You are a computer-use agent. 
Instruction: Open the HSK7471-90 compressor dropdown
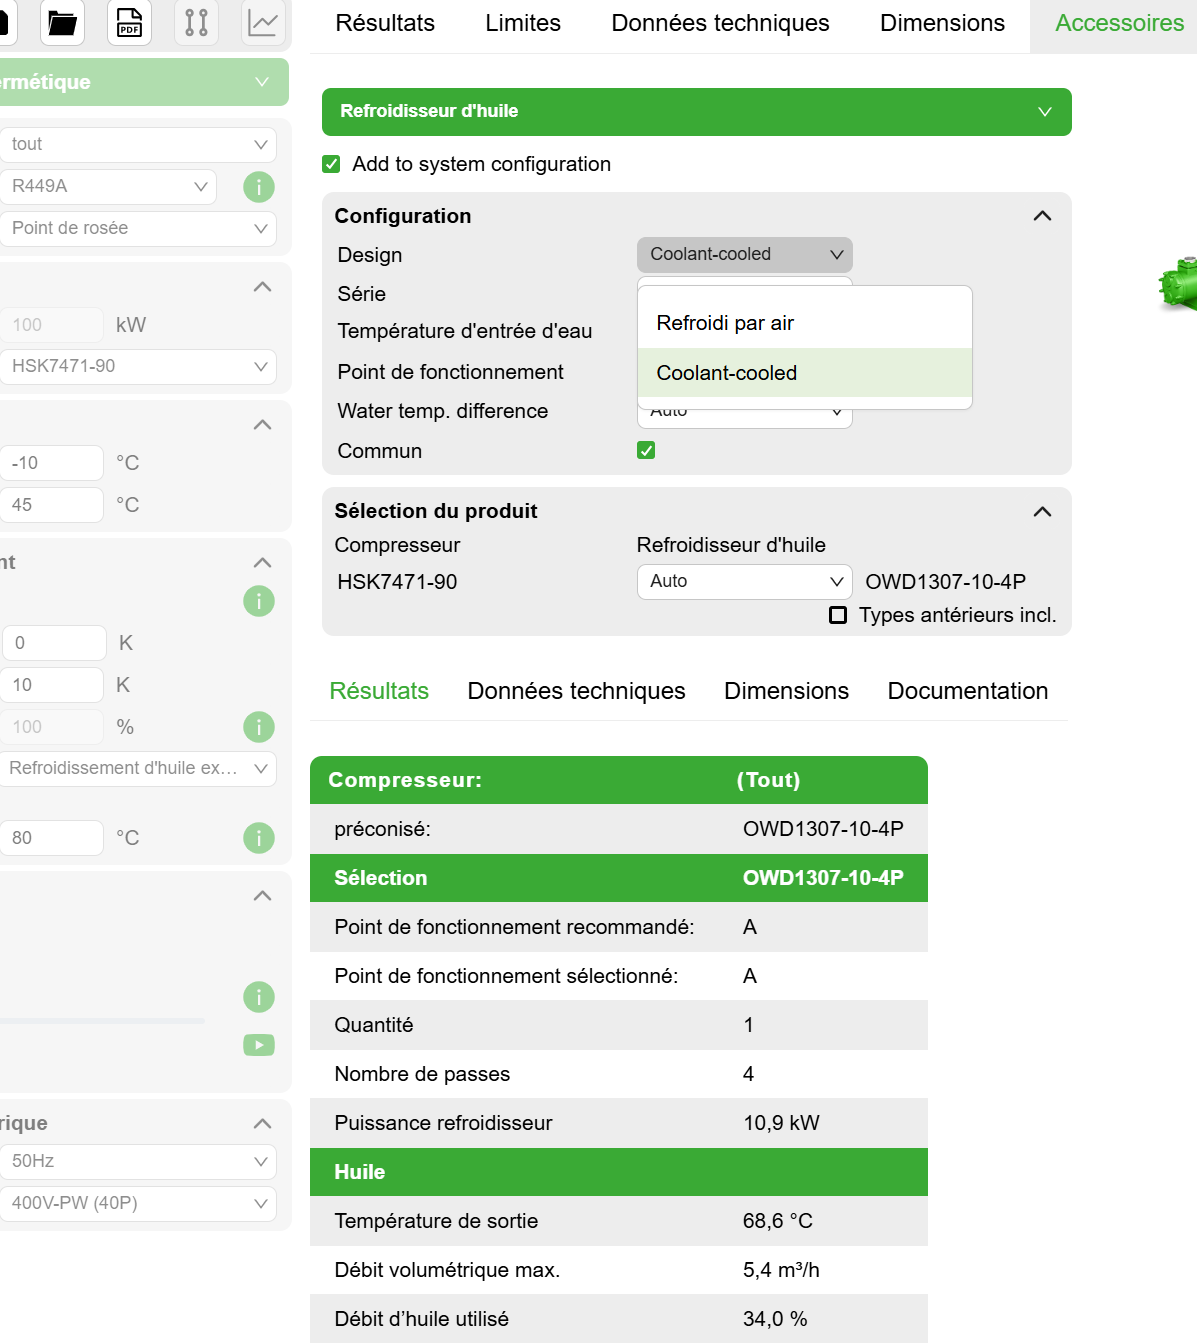point(137,367)
